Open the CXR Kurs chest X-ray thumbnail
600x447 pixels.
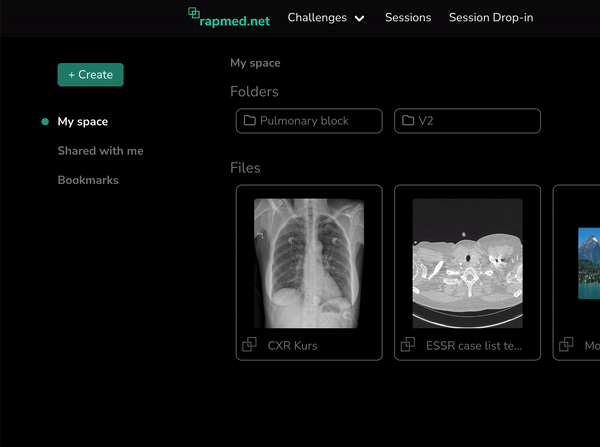coord(309,263)
